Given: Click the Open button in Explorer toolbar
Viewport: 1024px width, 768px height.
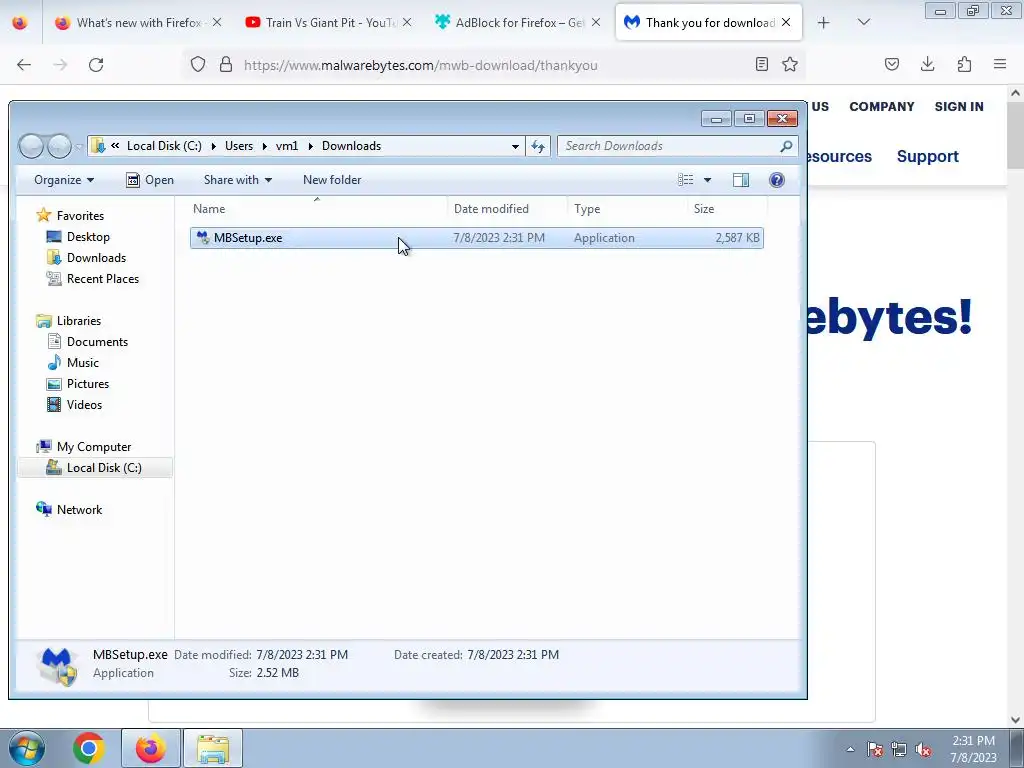Looking at the screenshot, I should pos(150,180).
